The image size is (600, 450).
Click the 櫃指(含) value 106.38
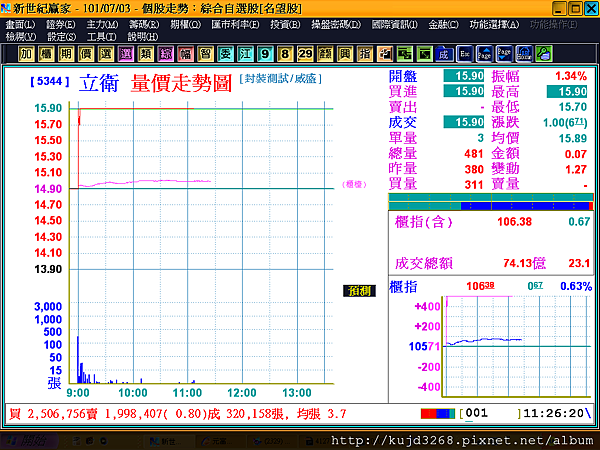tap(514, 222)
